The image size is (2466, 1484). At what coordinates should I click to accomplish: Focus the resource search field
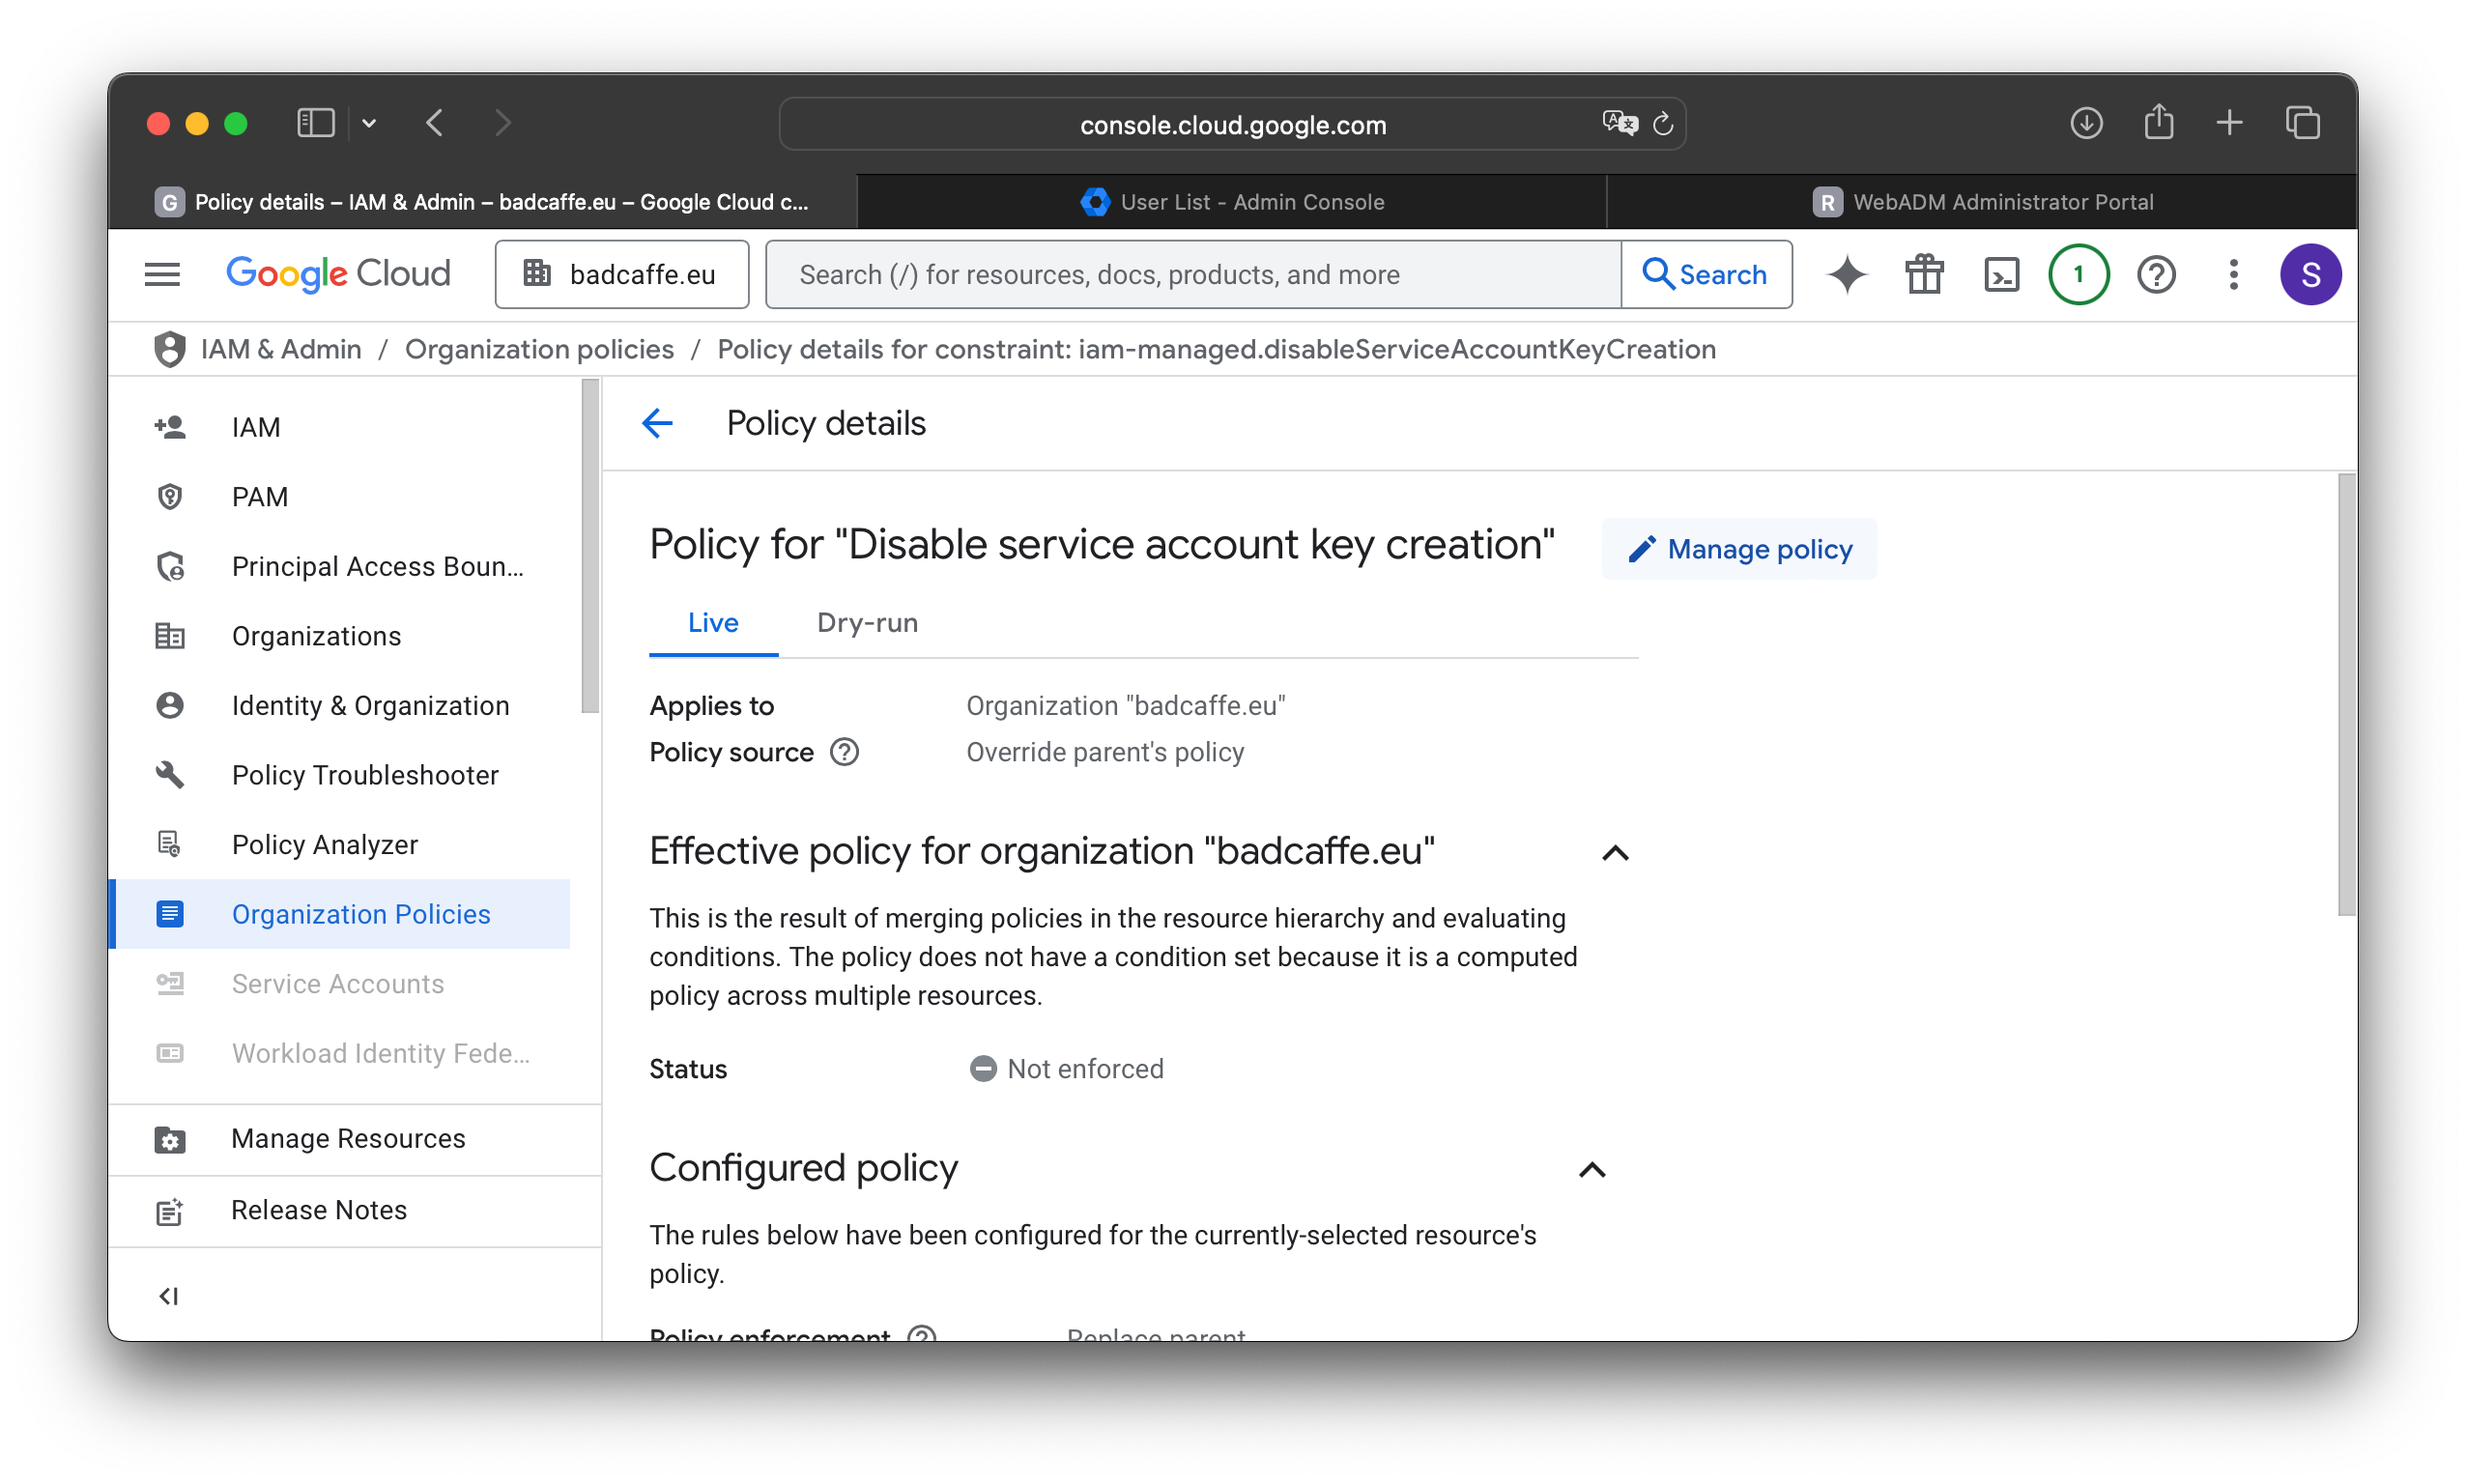(x=1192, y=274)
